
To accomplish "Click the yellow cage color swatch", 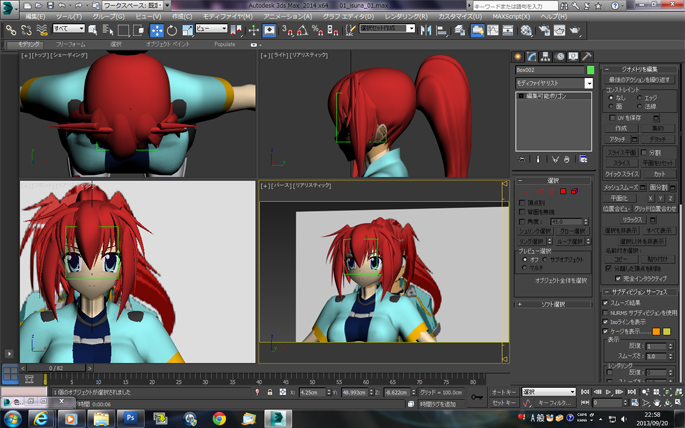I will [x=667, y=331].
